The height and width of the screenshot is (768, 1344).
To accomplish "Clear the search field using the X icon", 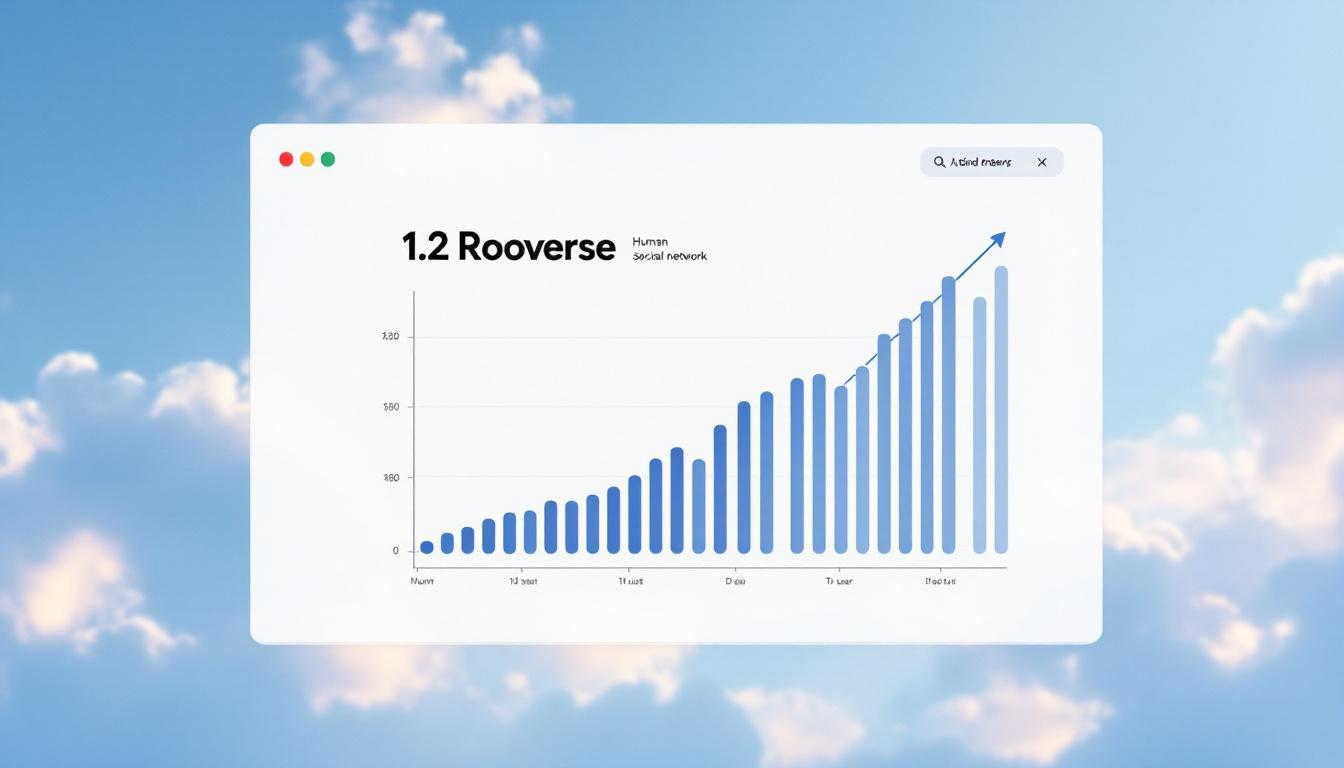I will [x=1041, y=161].
